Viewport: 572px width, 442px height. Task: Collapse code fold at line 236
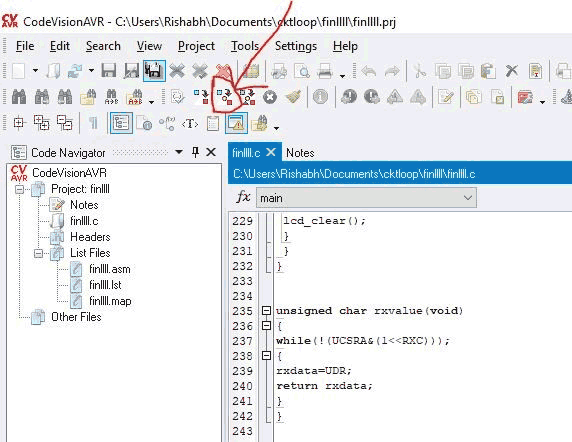point(267,326)
